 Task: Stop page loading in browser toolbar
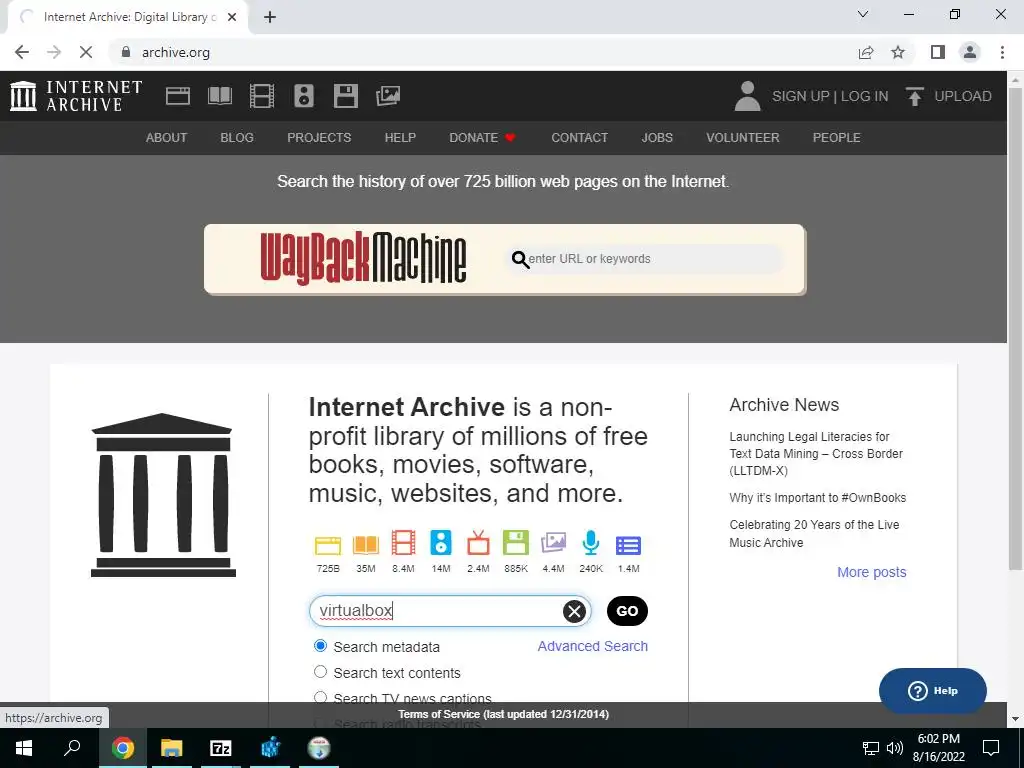[x=86, y=52]
